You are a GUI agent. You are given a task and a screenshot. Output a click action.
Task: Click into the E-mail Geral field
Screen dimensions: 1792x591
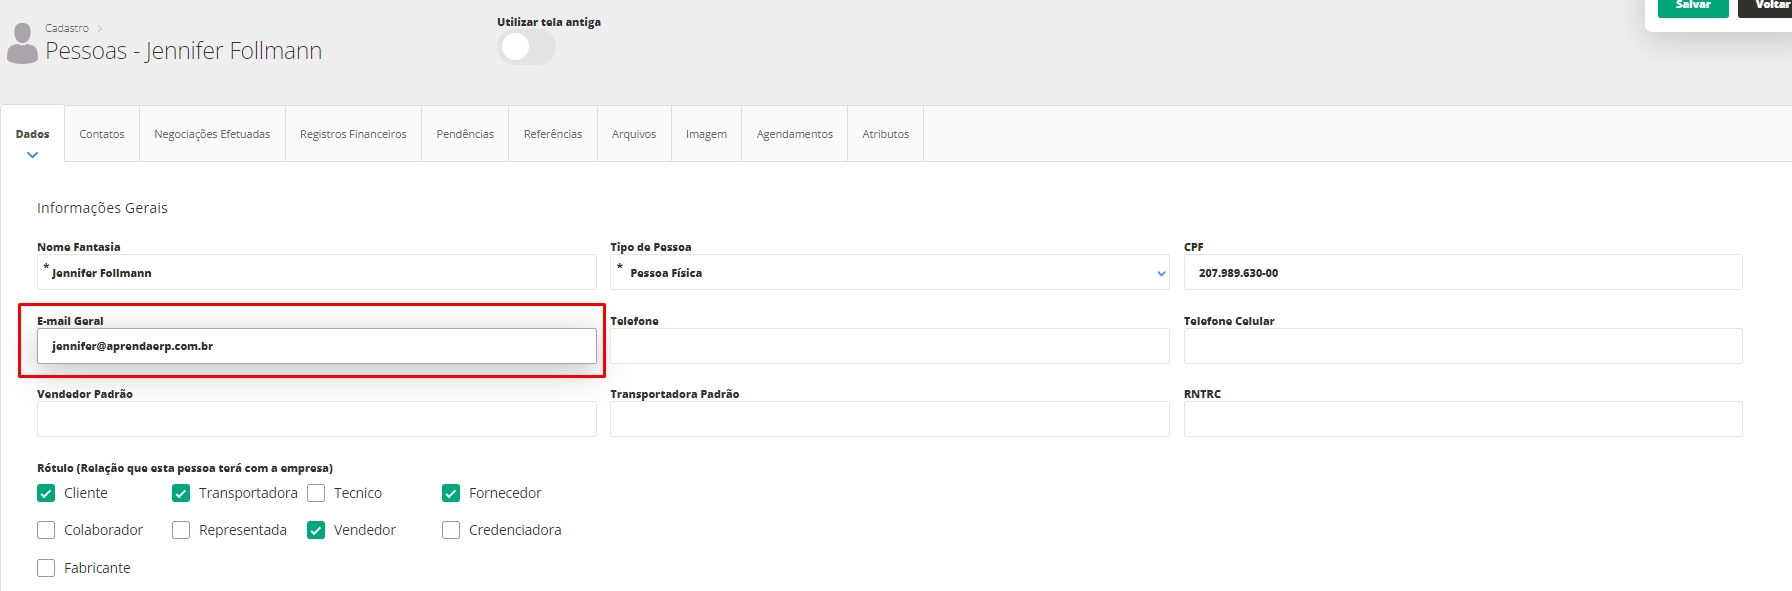pos(316,346)
